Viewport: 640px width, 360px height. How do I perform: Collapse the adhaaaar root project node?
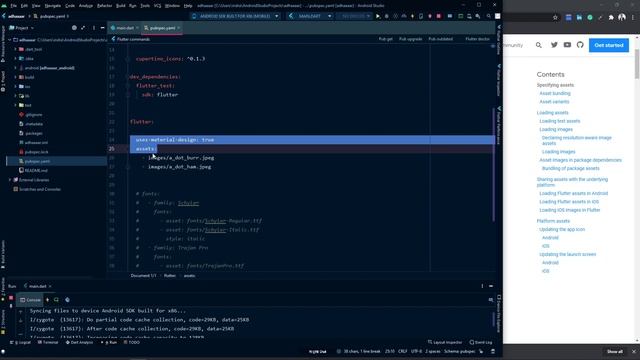pyautogui.click(x=10, y=40)
